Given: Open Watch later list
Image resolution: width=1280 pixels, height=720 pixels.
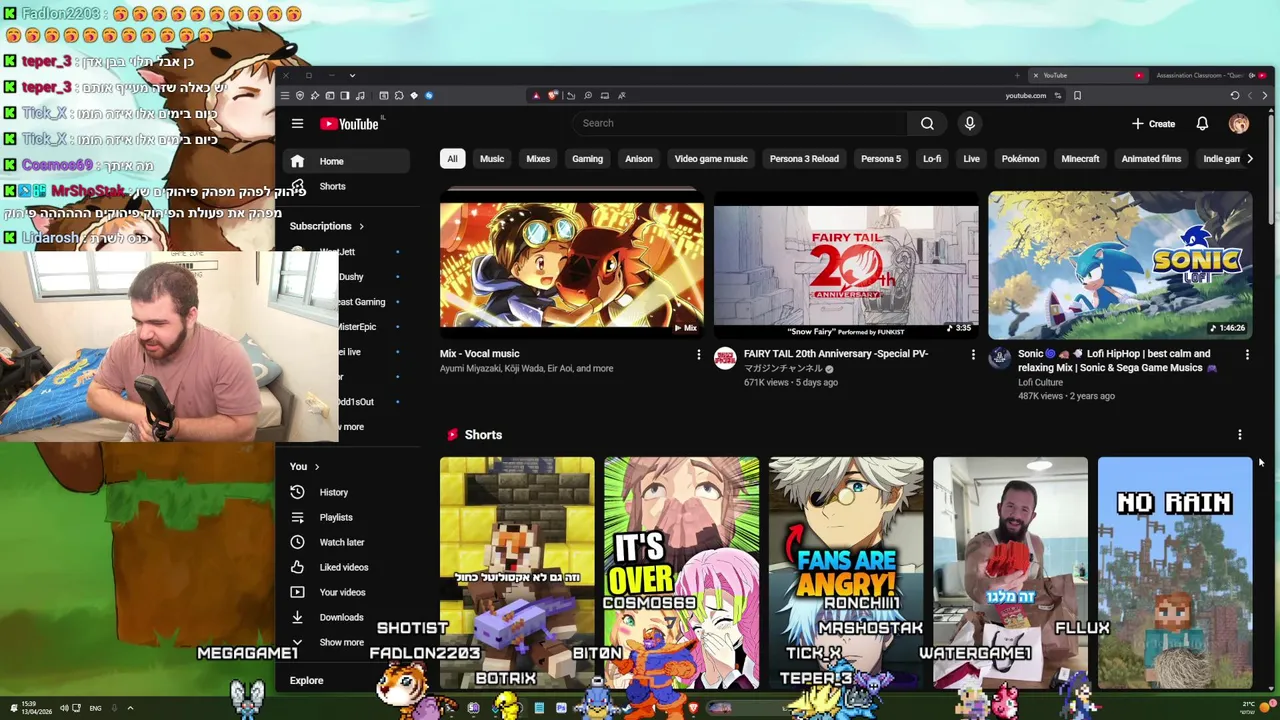Looking at the screenshot, I should pyautogui.click(x=346, y=542).
